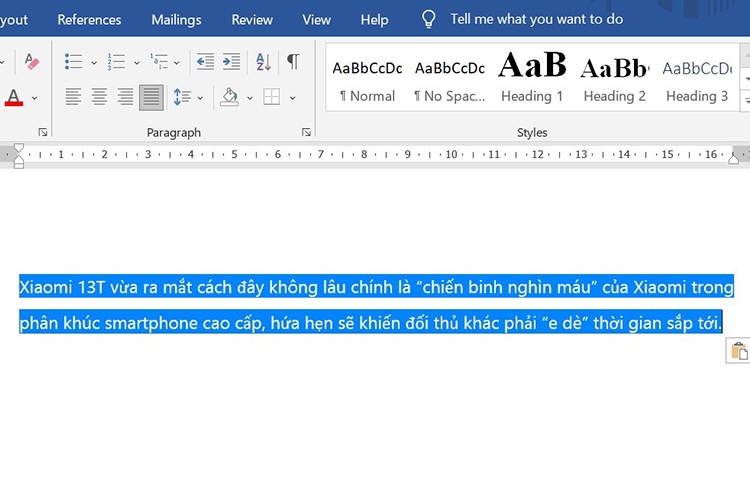Click the line and paragraph spacing icon
750x500 pixels.
pyautogui.click(x=182, y=97)
